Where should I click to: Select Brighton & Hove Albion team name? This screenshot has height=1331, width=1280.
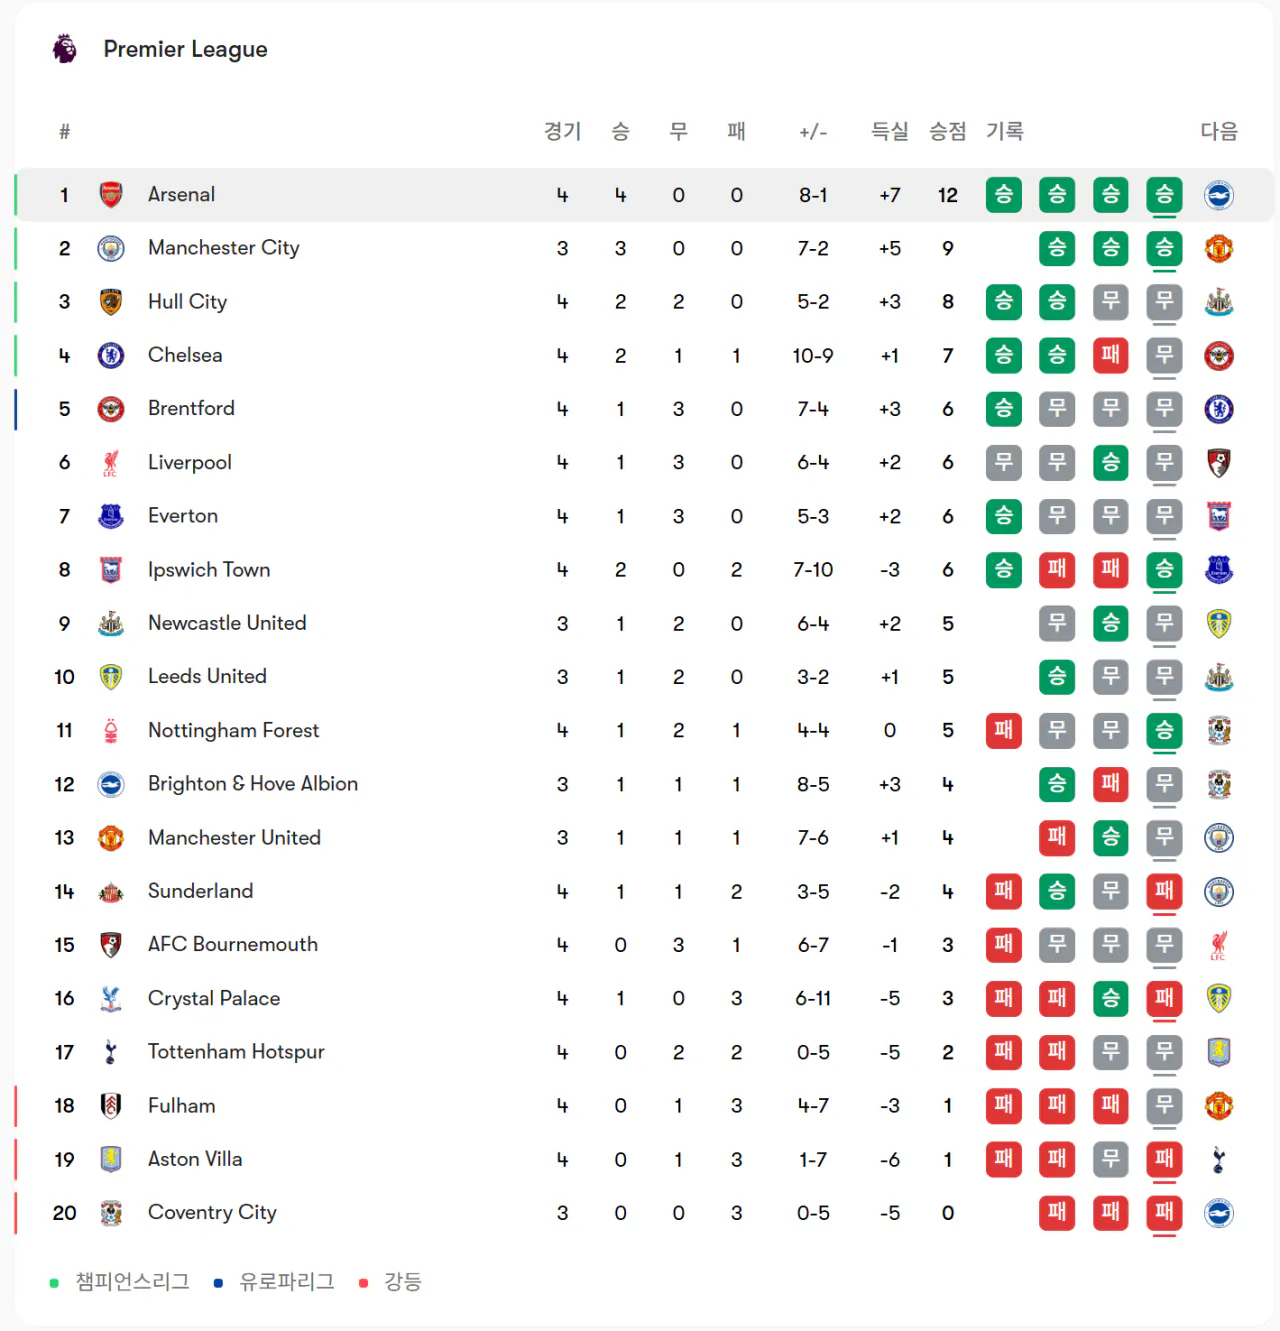(253, 784)
